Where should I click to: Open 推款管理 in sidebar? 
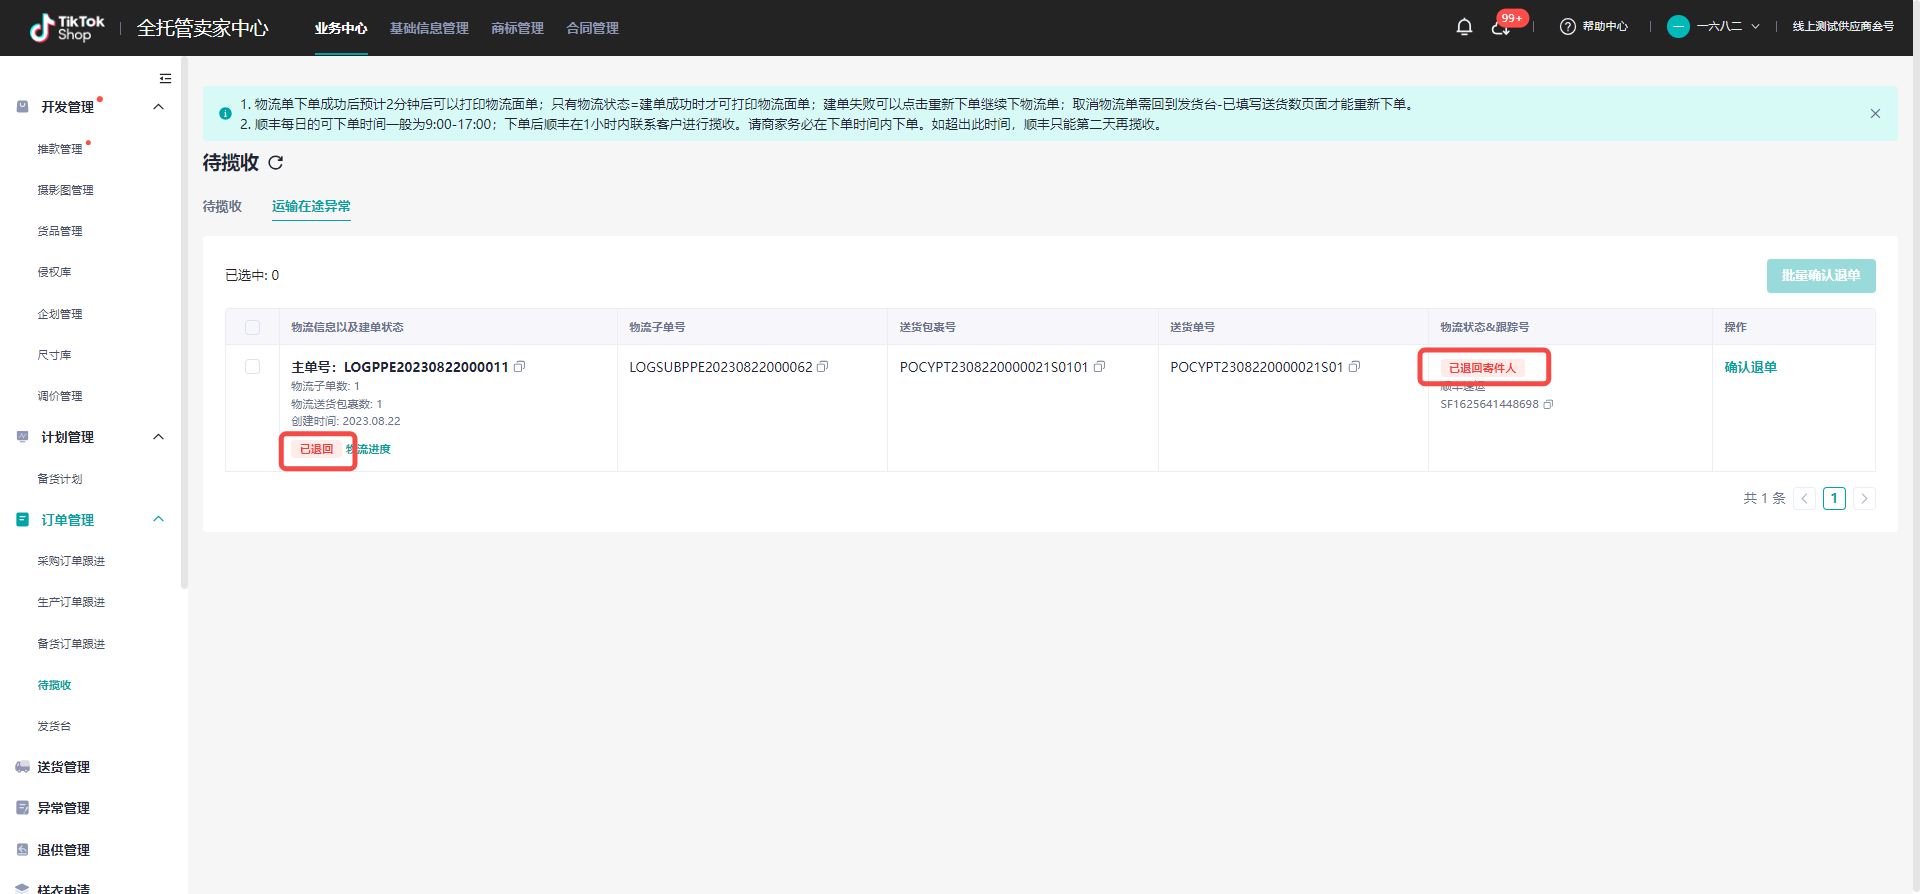coord(60,149)
